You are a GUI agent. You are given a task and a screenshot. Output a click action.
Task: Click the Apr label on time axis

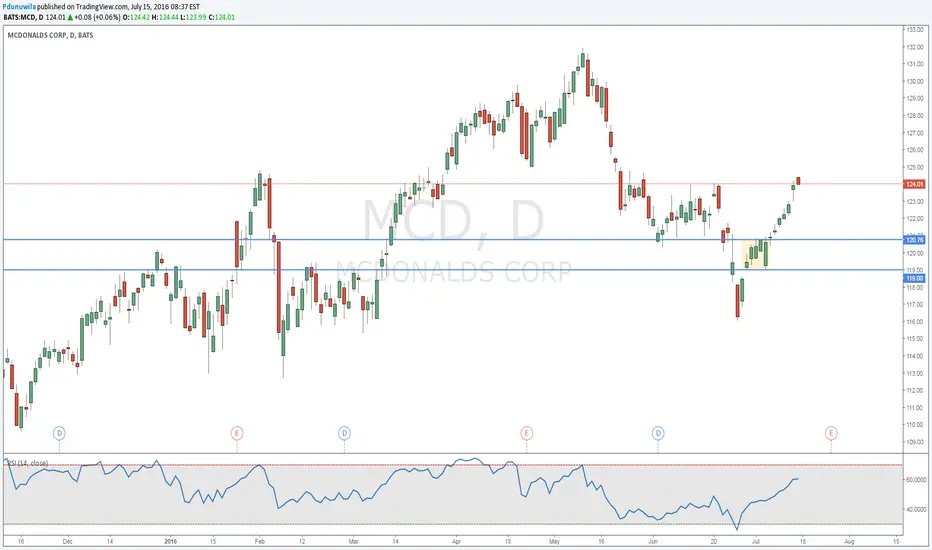(456, 542)
